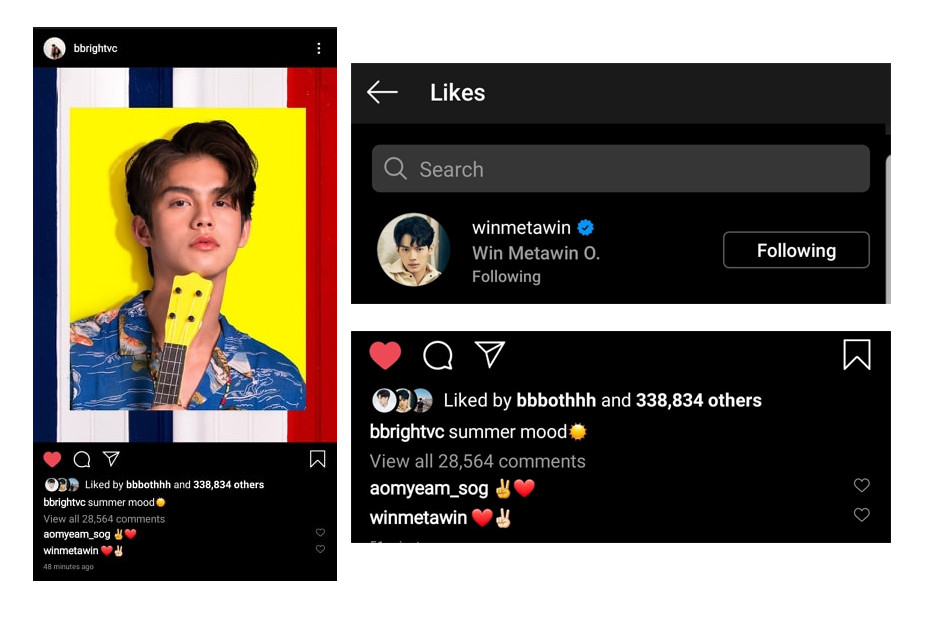Open comments bubble icon on left post
Image resolution: width=930 pixels, height=622 pixels.
point(82,459)
